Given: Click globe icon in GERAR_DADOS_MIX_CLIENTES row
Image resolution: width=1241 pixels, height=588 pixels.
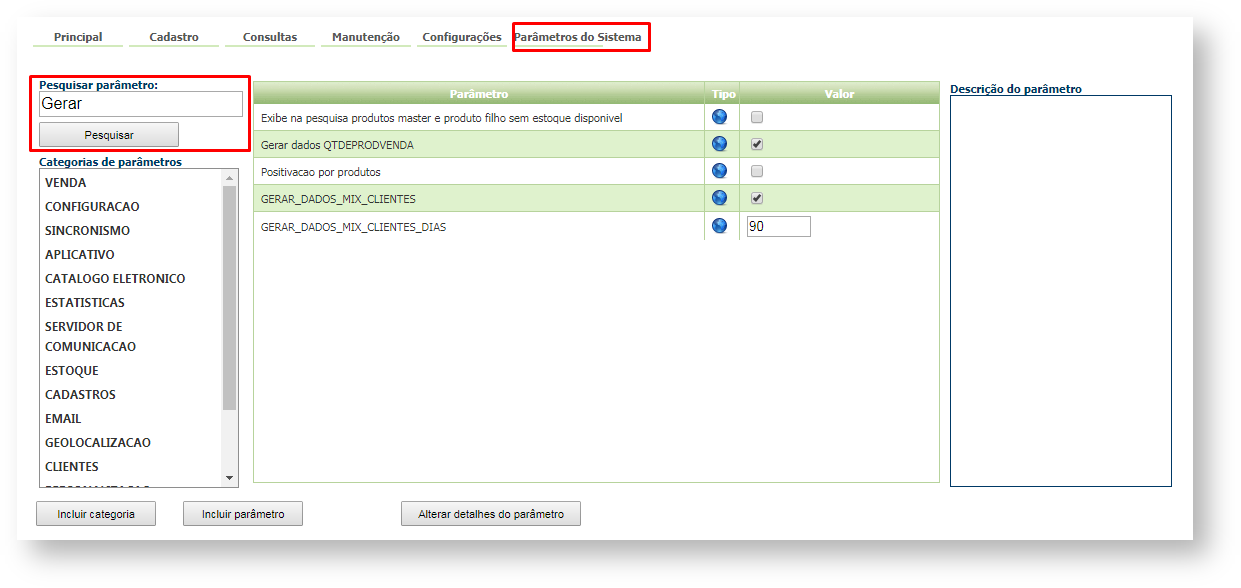Looking at the screenshot, I should pyautogui.click(x=719, y=198).
